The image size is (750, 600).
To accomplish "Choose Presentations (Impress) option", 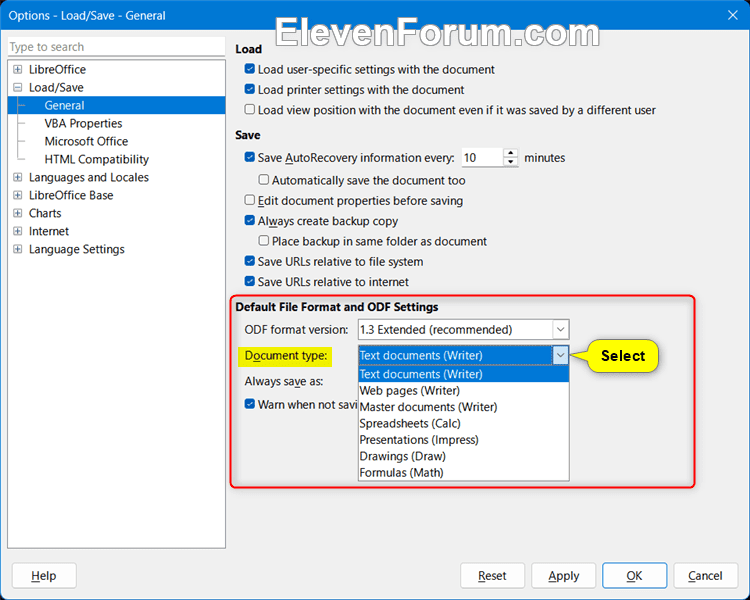I will pos(463,440).
